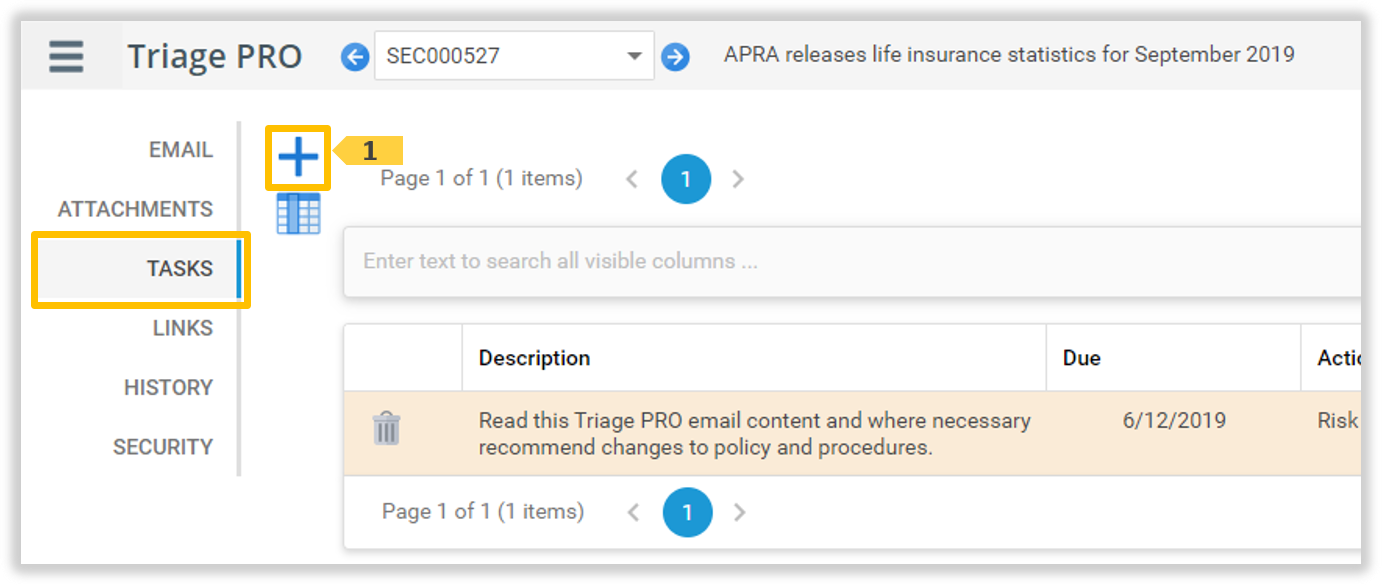Viewport: 1382px width, 585px height.
Task: Open the column chooser grid icon
Action: [298, 213]
